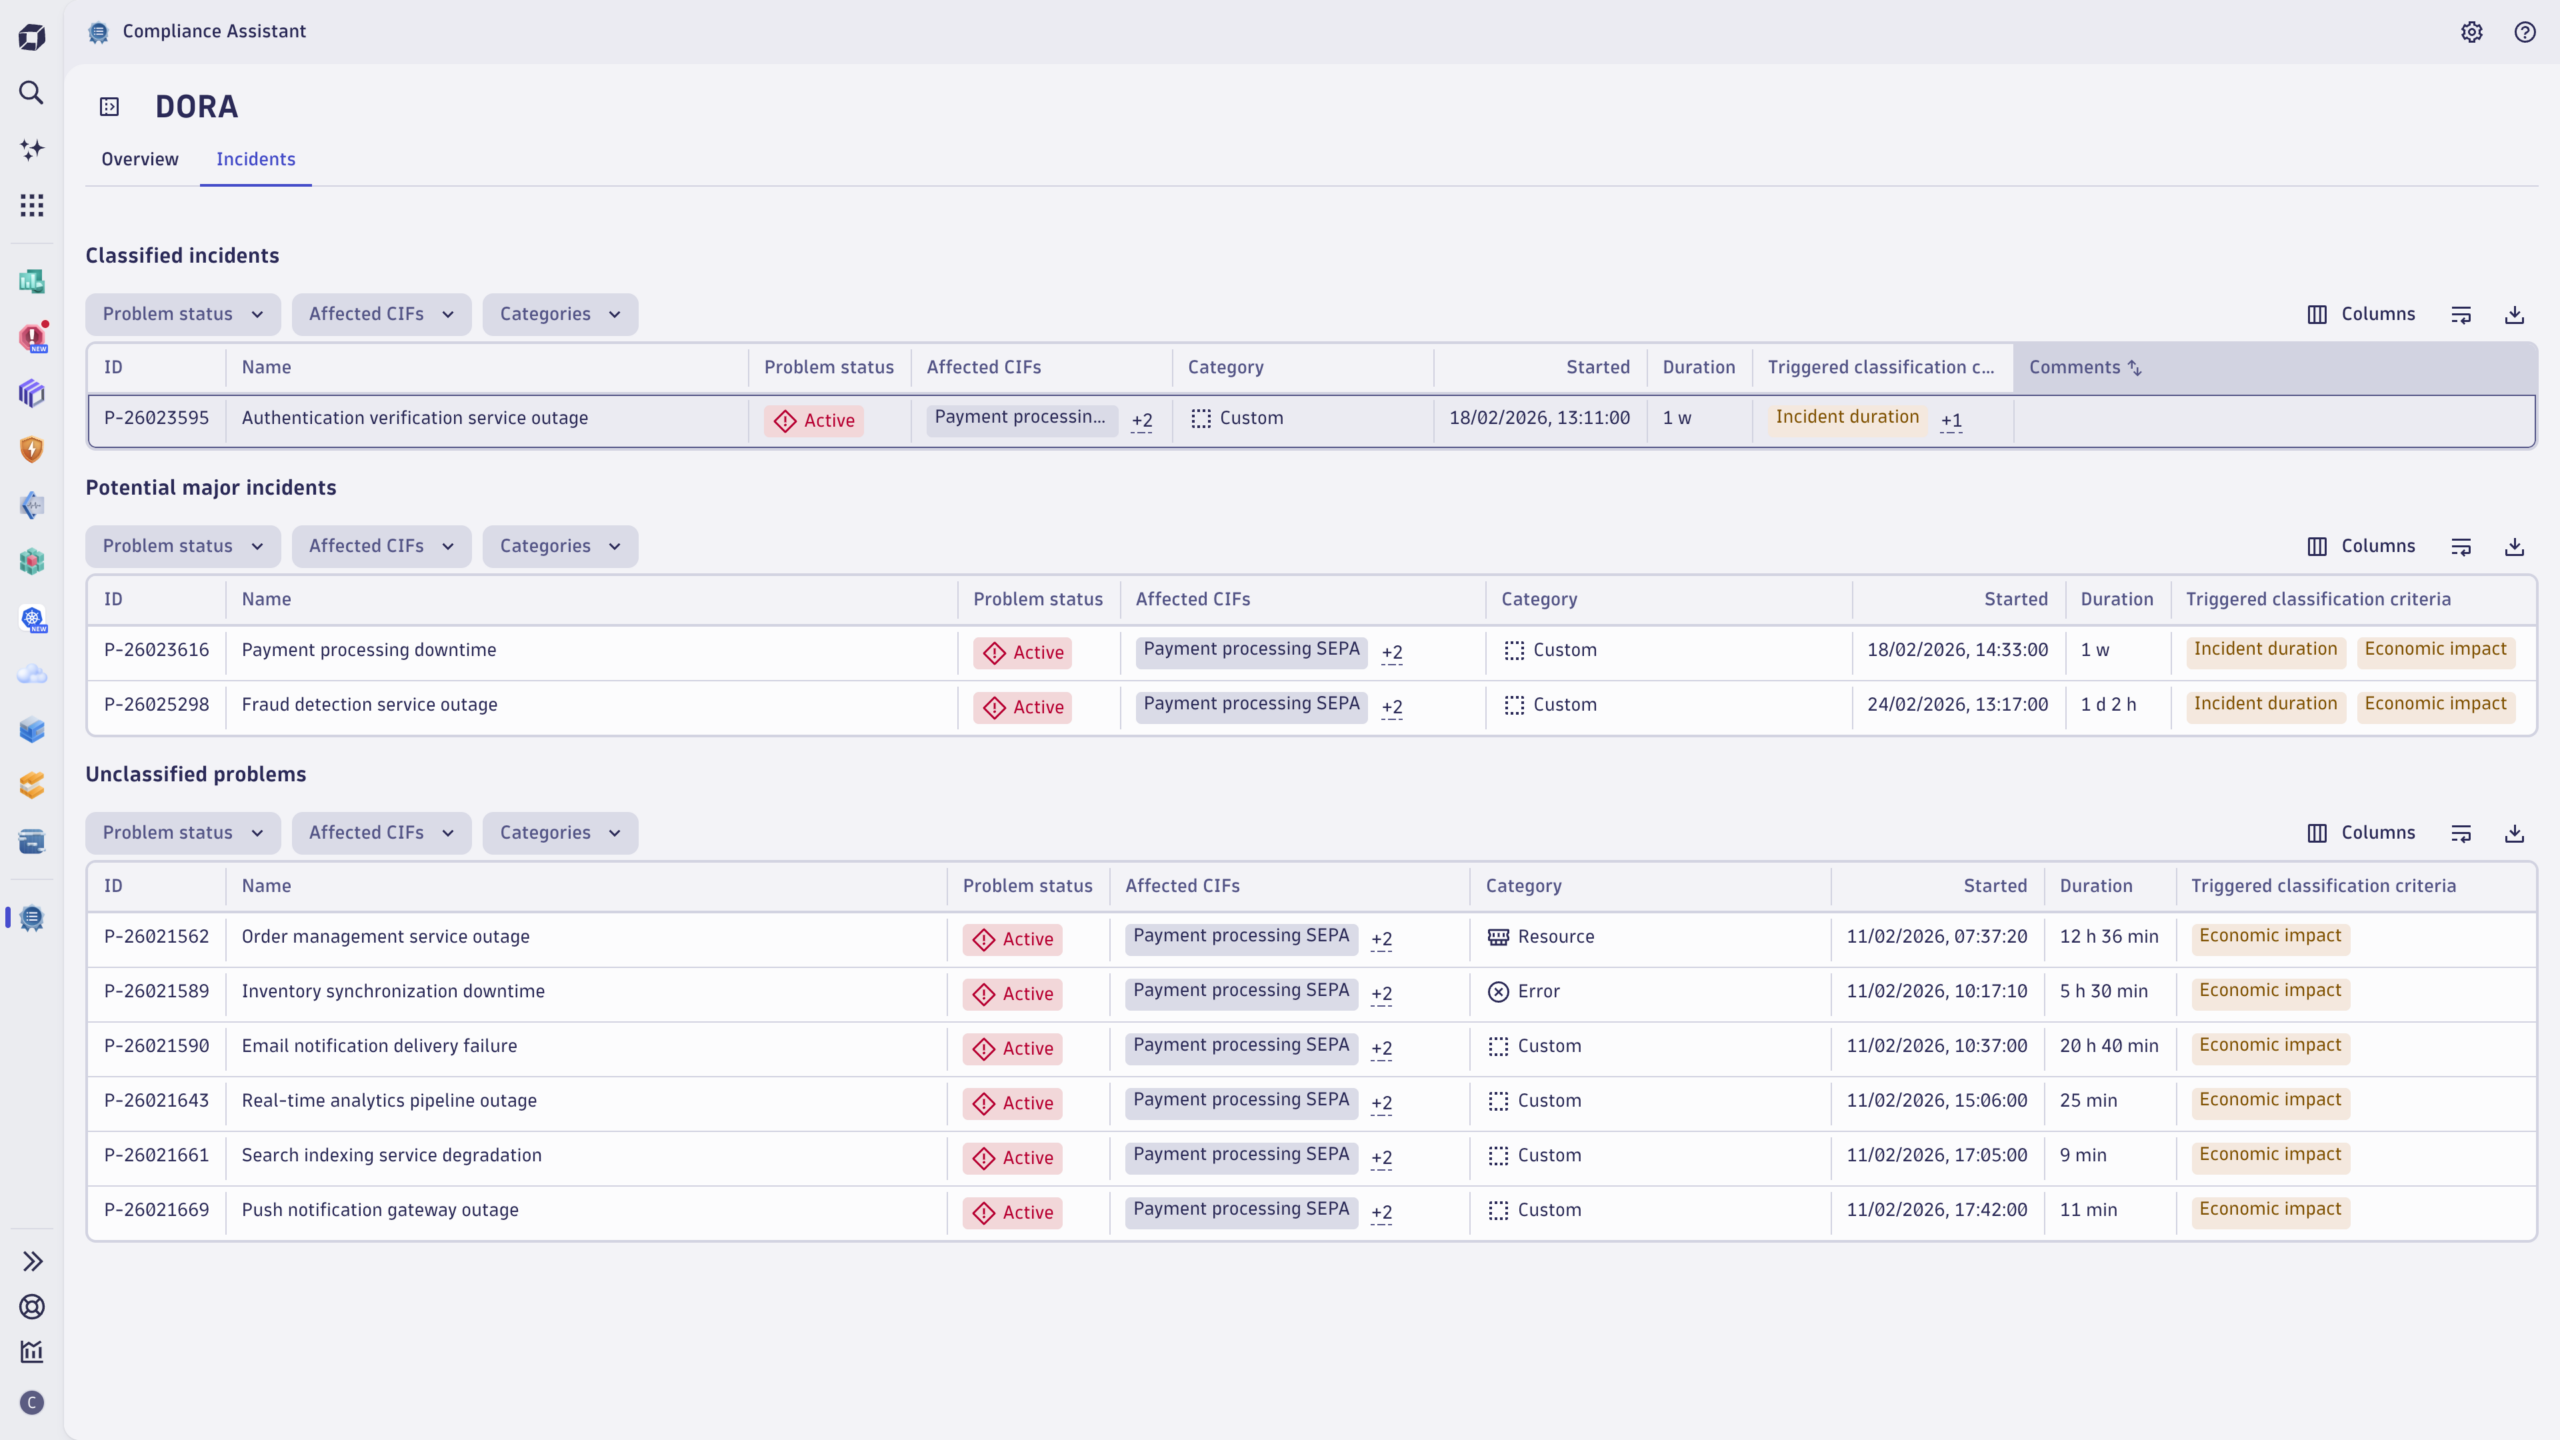Switch to the Overview tab

[x=139, y=159]
